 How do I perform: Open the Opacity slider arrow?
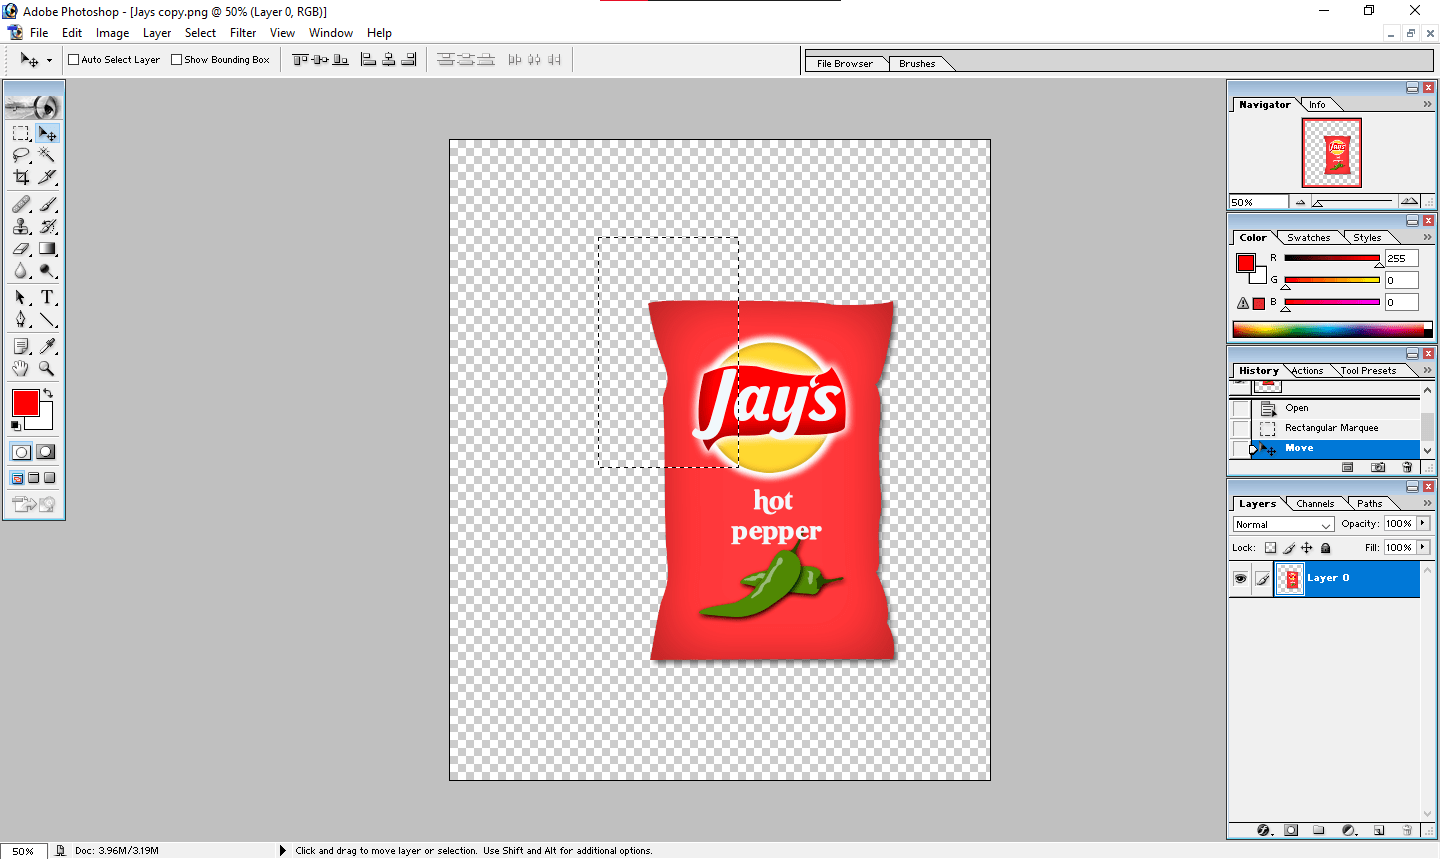pos(1423,523)
